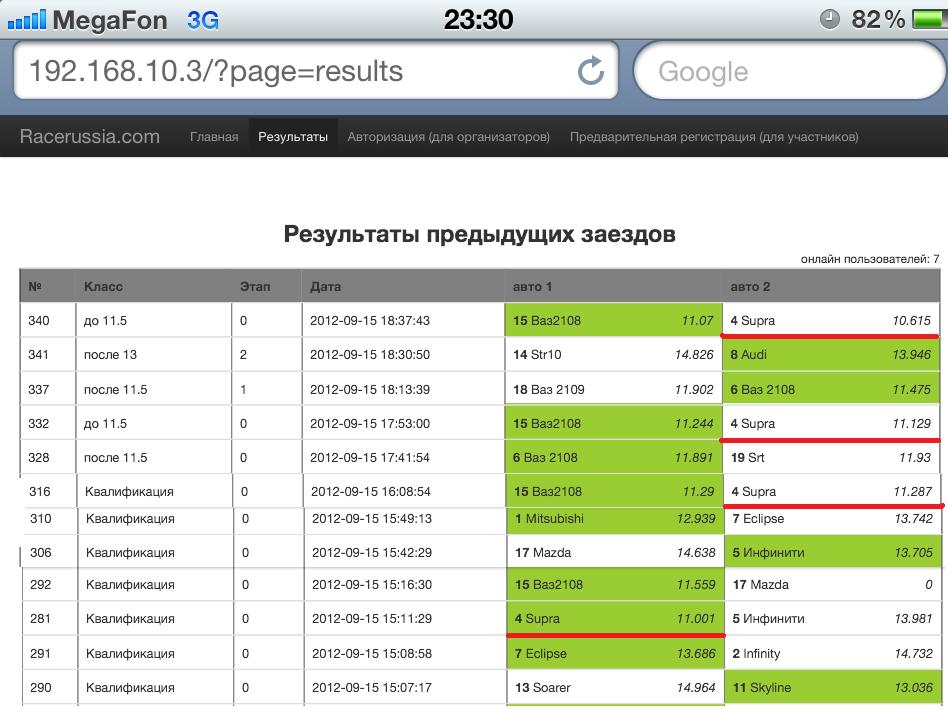Select the Результаты navigation tab
The image size is (948, 709).
click(293, 137)
